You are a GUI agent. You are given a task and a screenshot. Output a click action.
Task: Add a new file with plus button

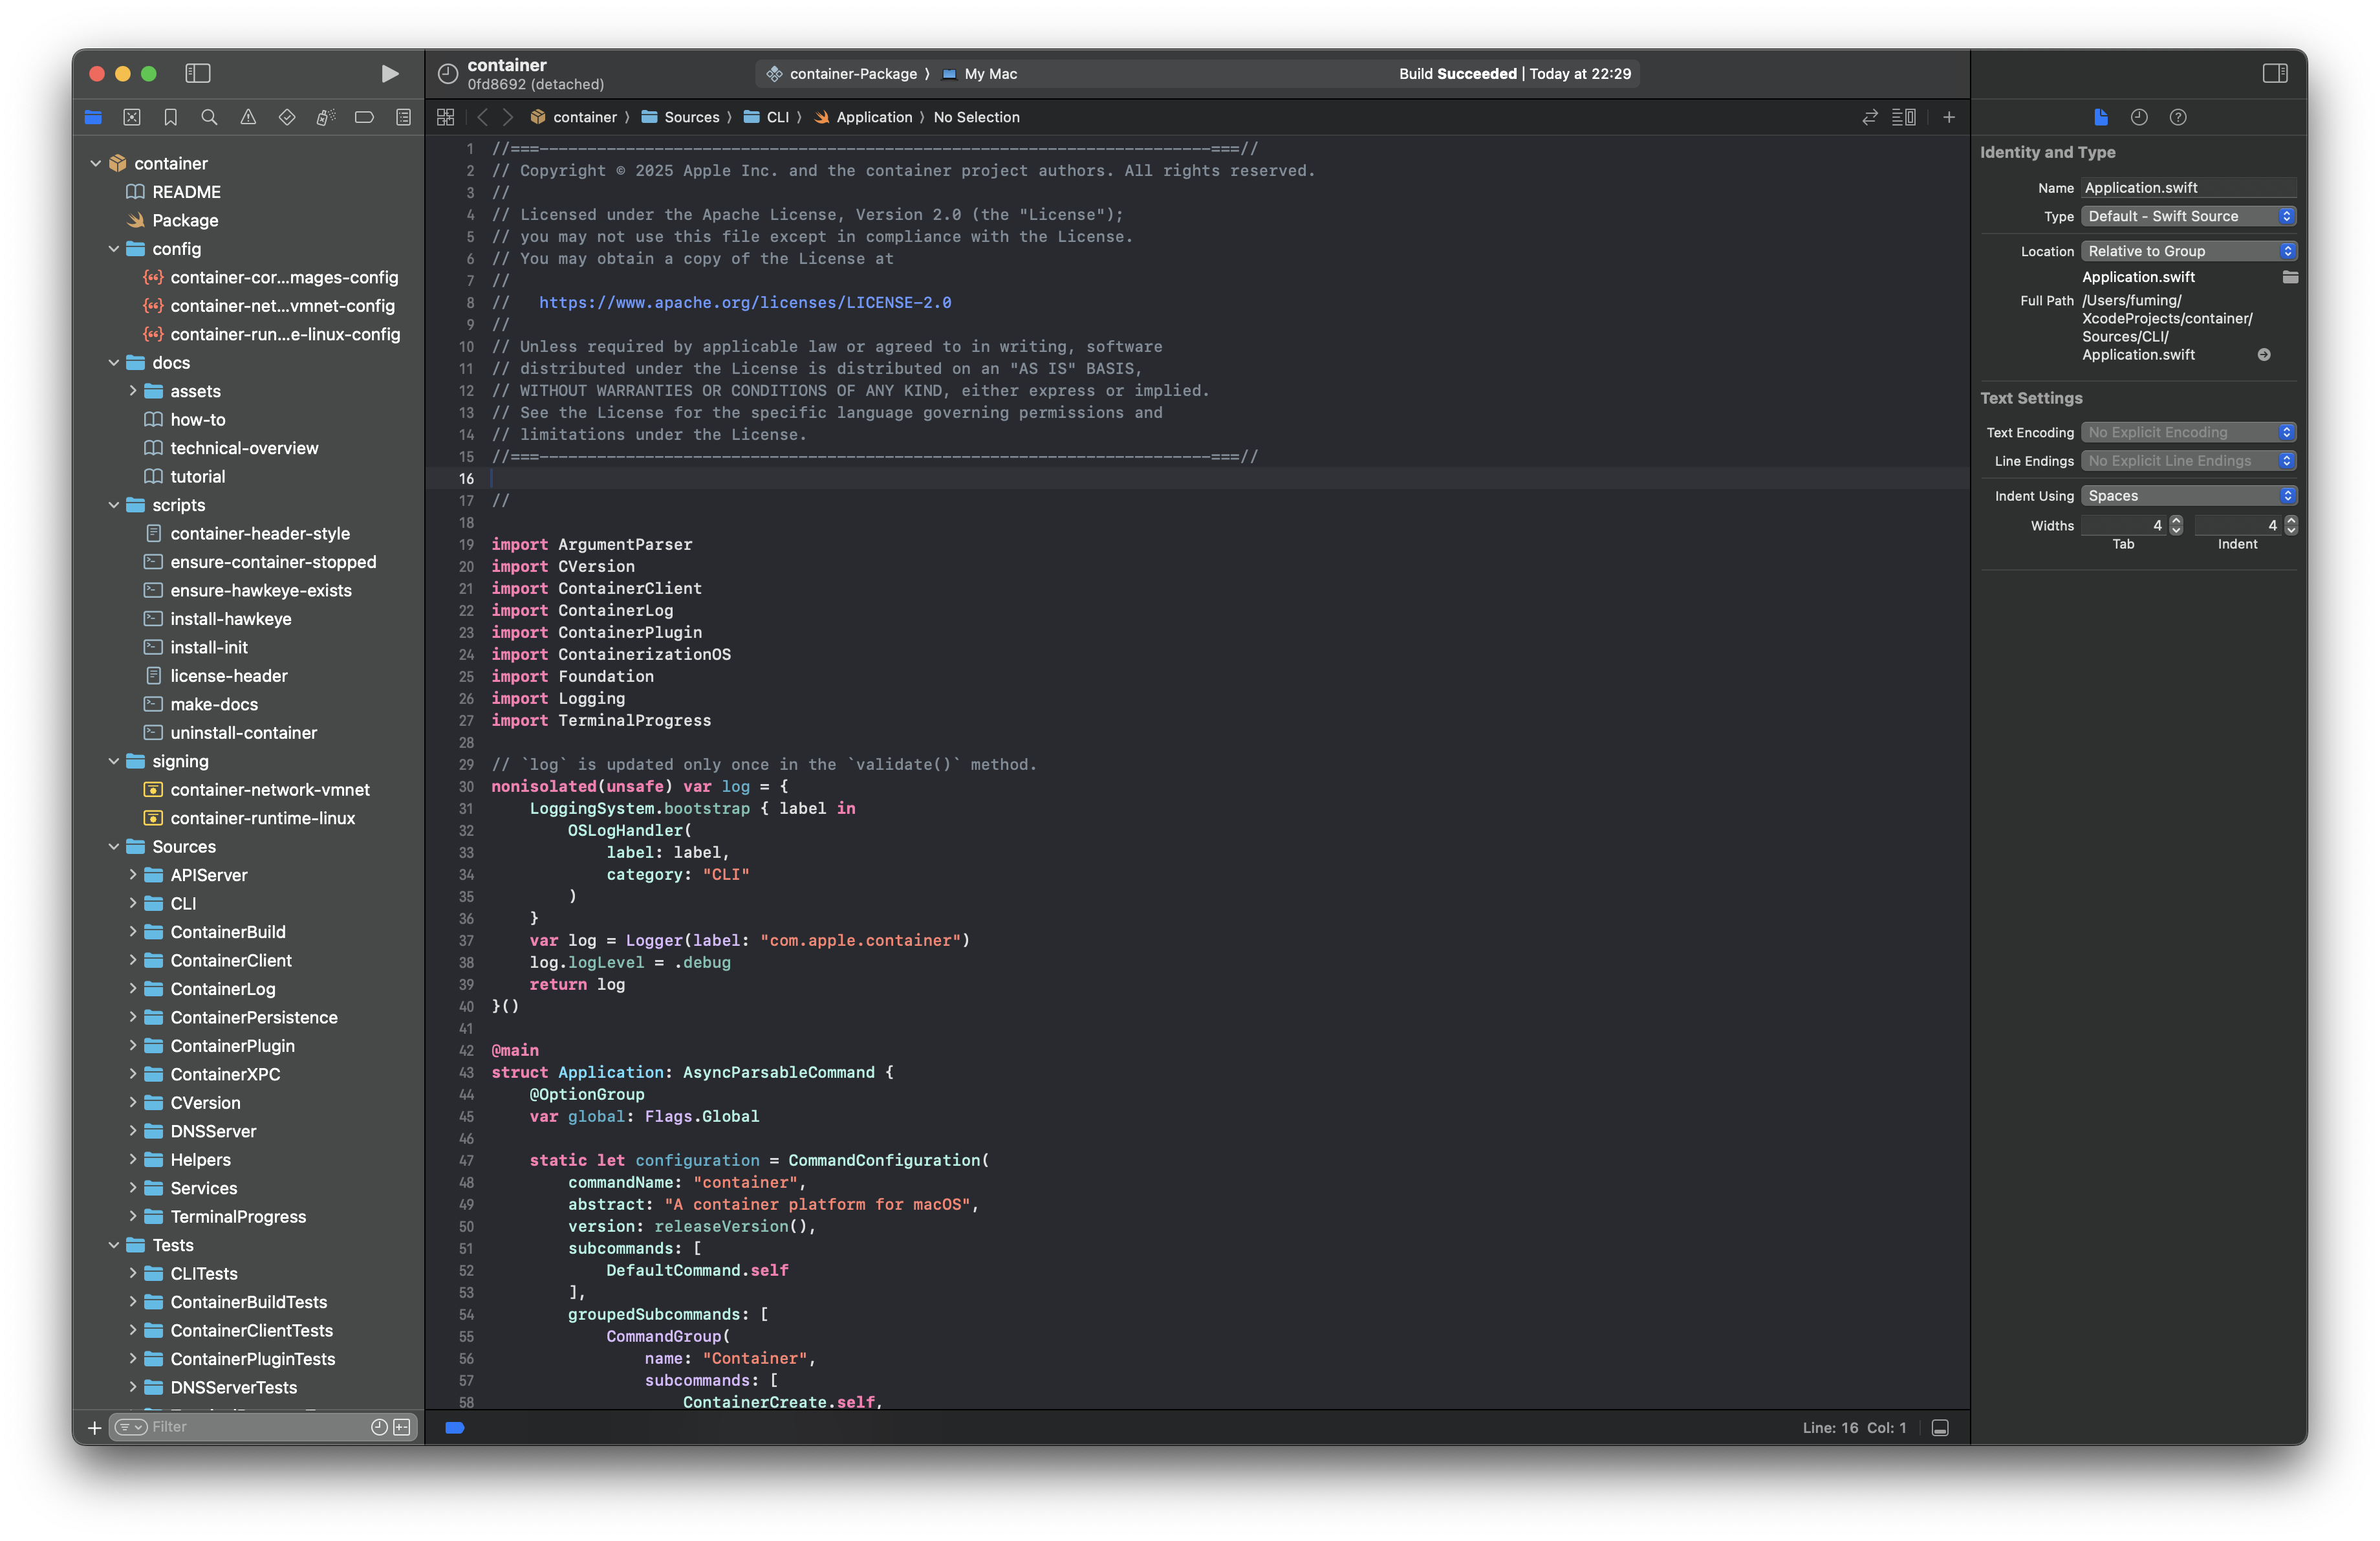[94, 1427]
